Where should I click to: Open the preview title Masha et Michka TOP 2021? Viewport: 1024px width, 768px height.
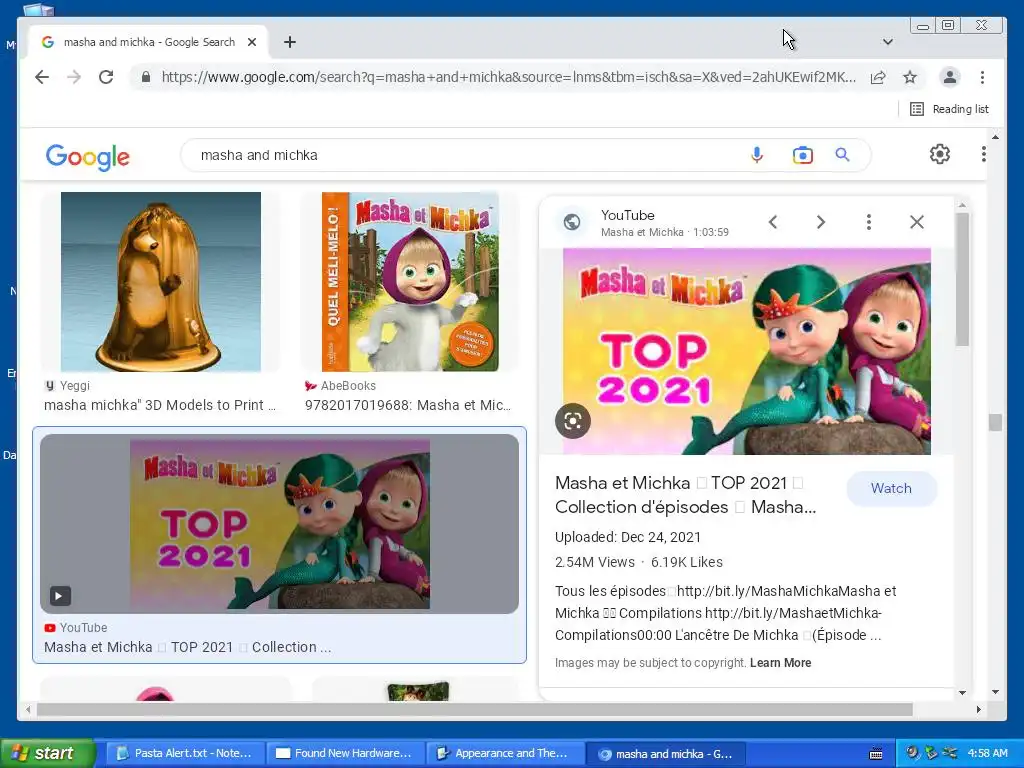[686, 495]
